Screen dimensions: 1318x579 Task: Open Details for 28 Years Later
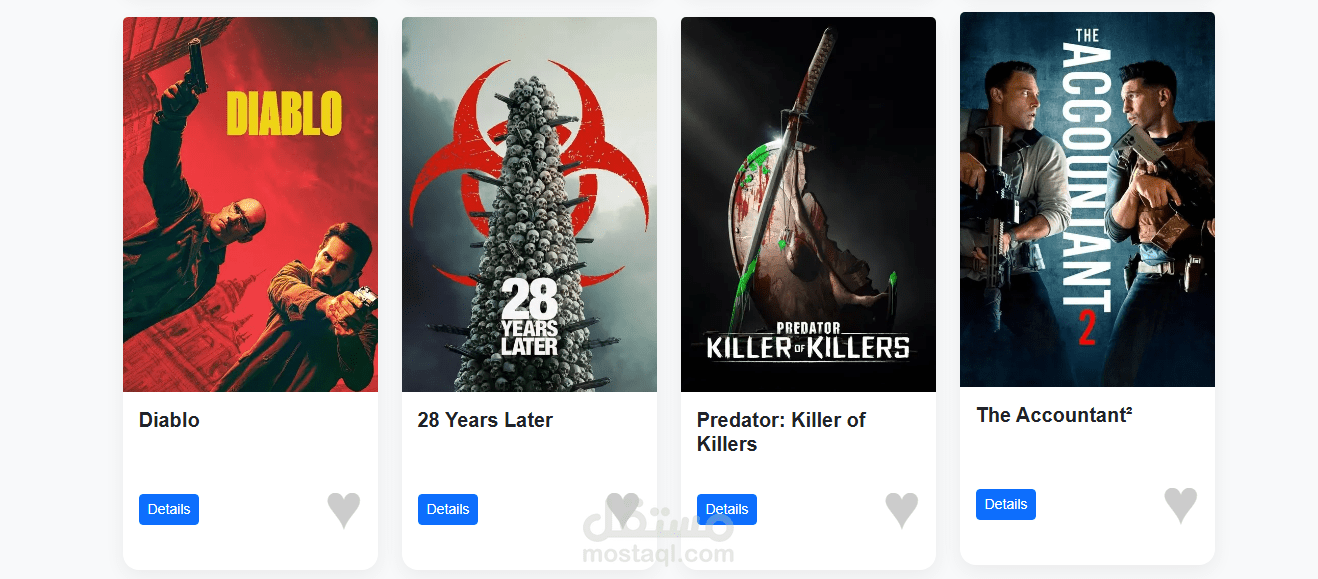[x=448, y=509]
